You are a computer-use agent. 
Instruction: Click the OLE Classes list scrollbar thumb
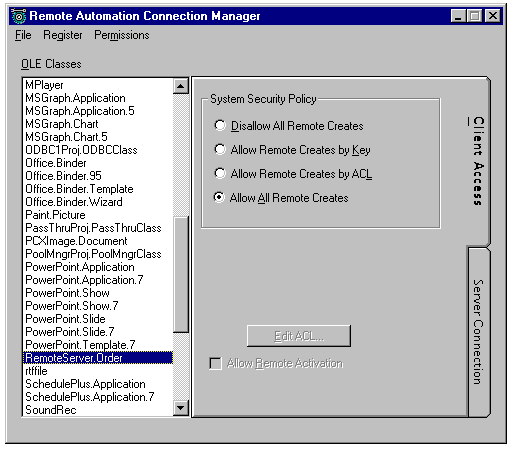coord(181,274)
